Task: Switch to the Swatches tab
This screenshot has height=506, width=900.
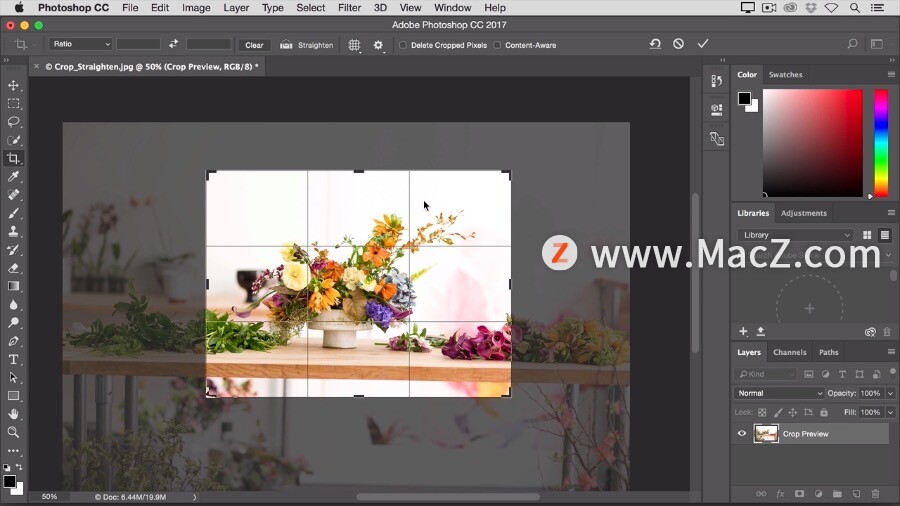Action: pyautogui.click(x=785, y=75)
